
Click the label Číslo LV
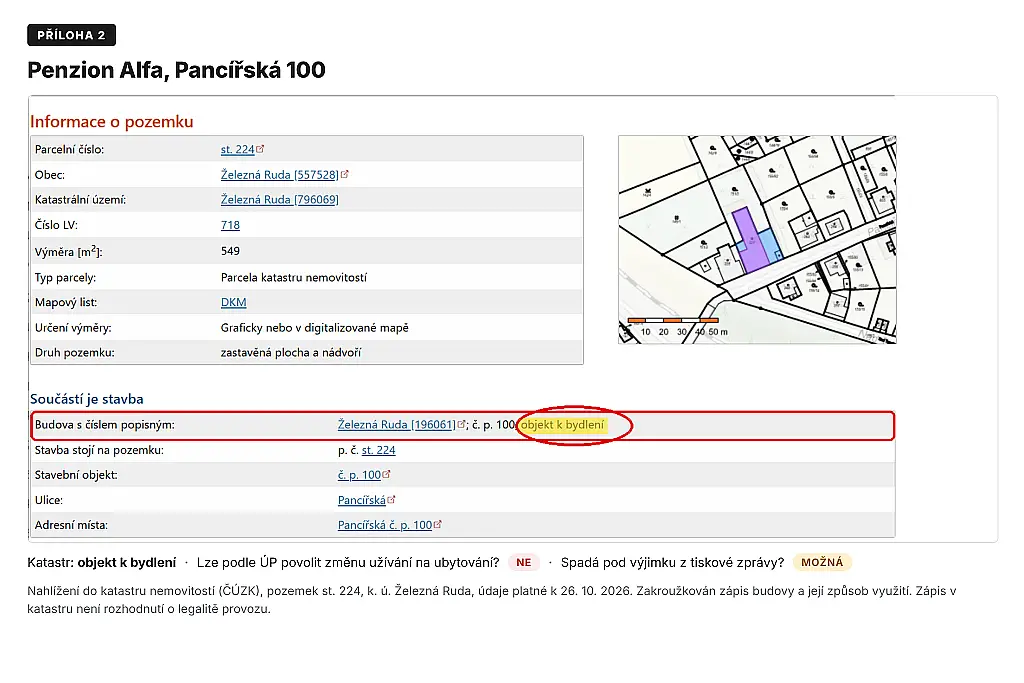coord(56,225)
